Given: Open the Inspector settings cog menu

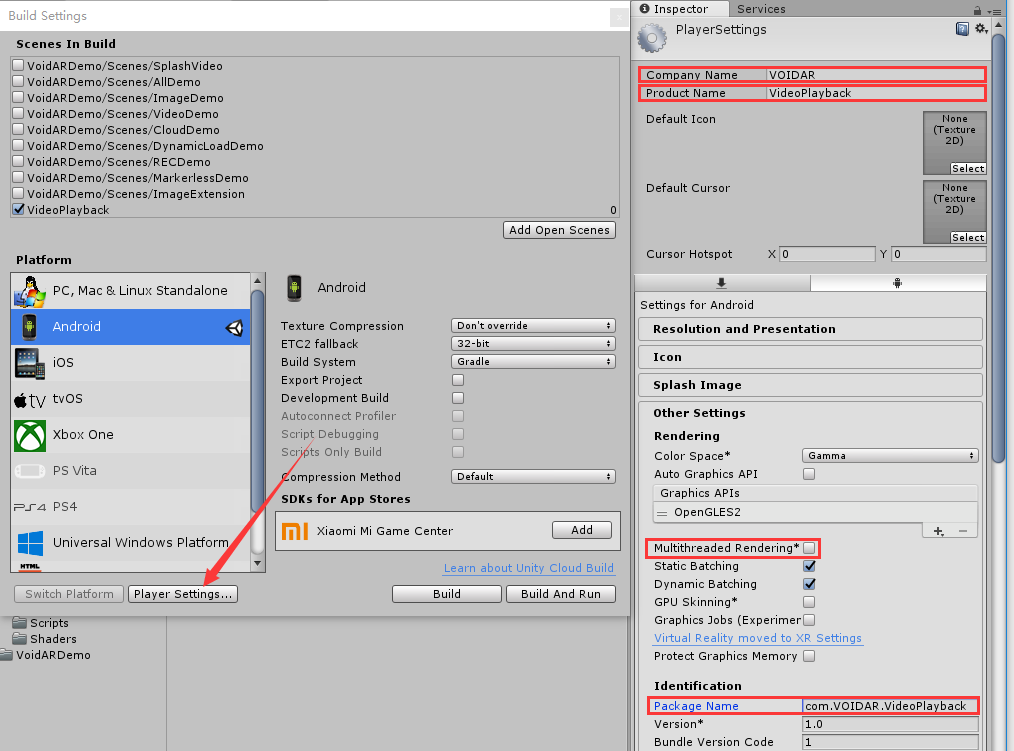Looking at the screenshot, I should [x=981, y=28].
